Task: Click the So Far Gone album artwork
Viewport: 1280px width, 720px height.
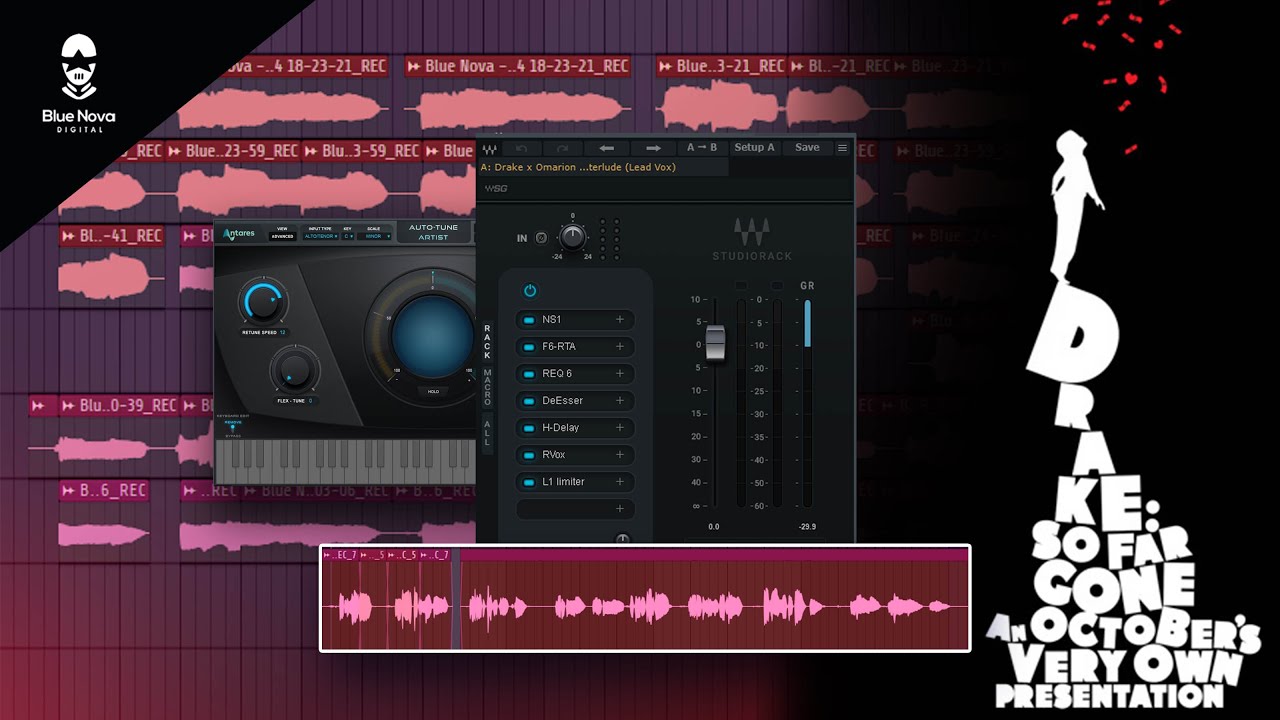Action: click(x=1122, y=355)
